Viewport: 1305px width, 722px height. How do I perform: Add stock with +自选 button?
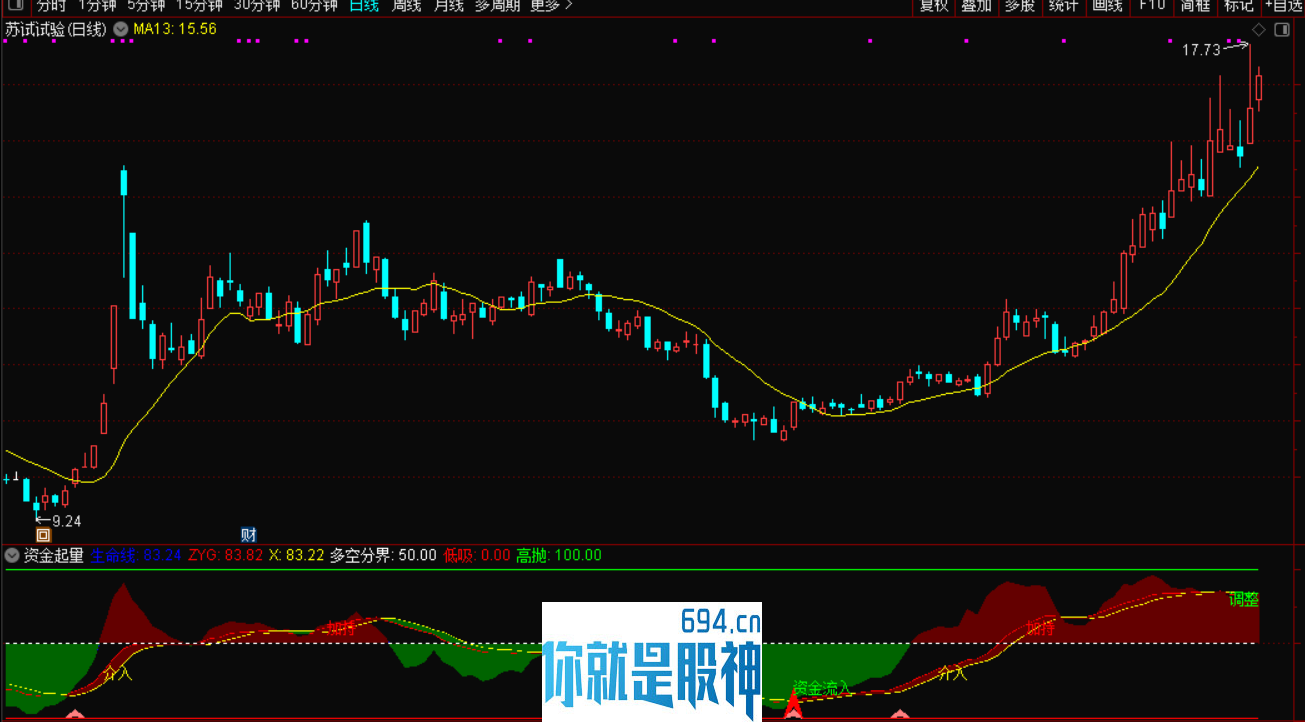click(1284, 5)
